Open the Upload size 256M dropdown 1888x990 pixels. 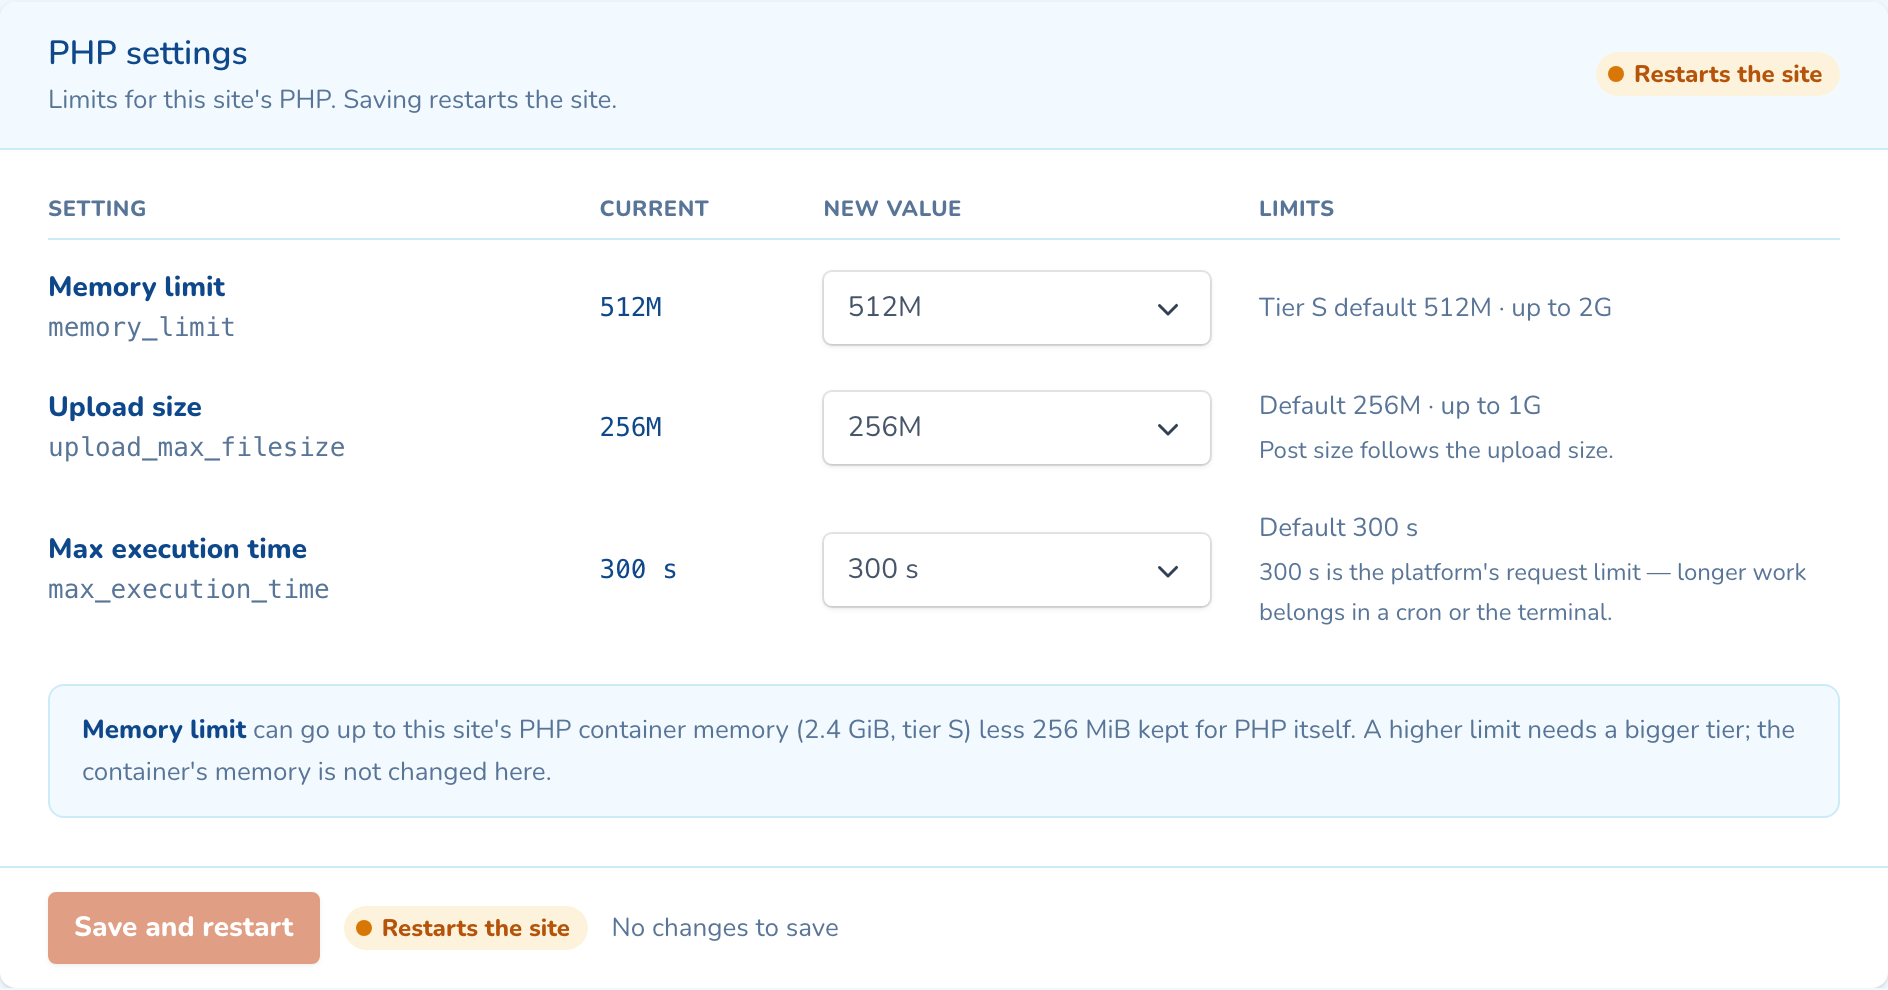pos(1016,428)
